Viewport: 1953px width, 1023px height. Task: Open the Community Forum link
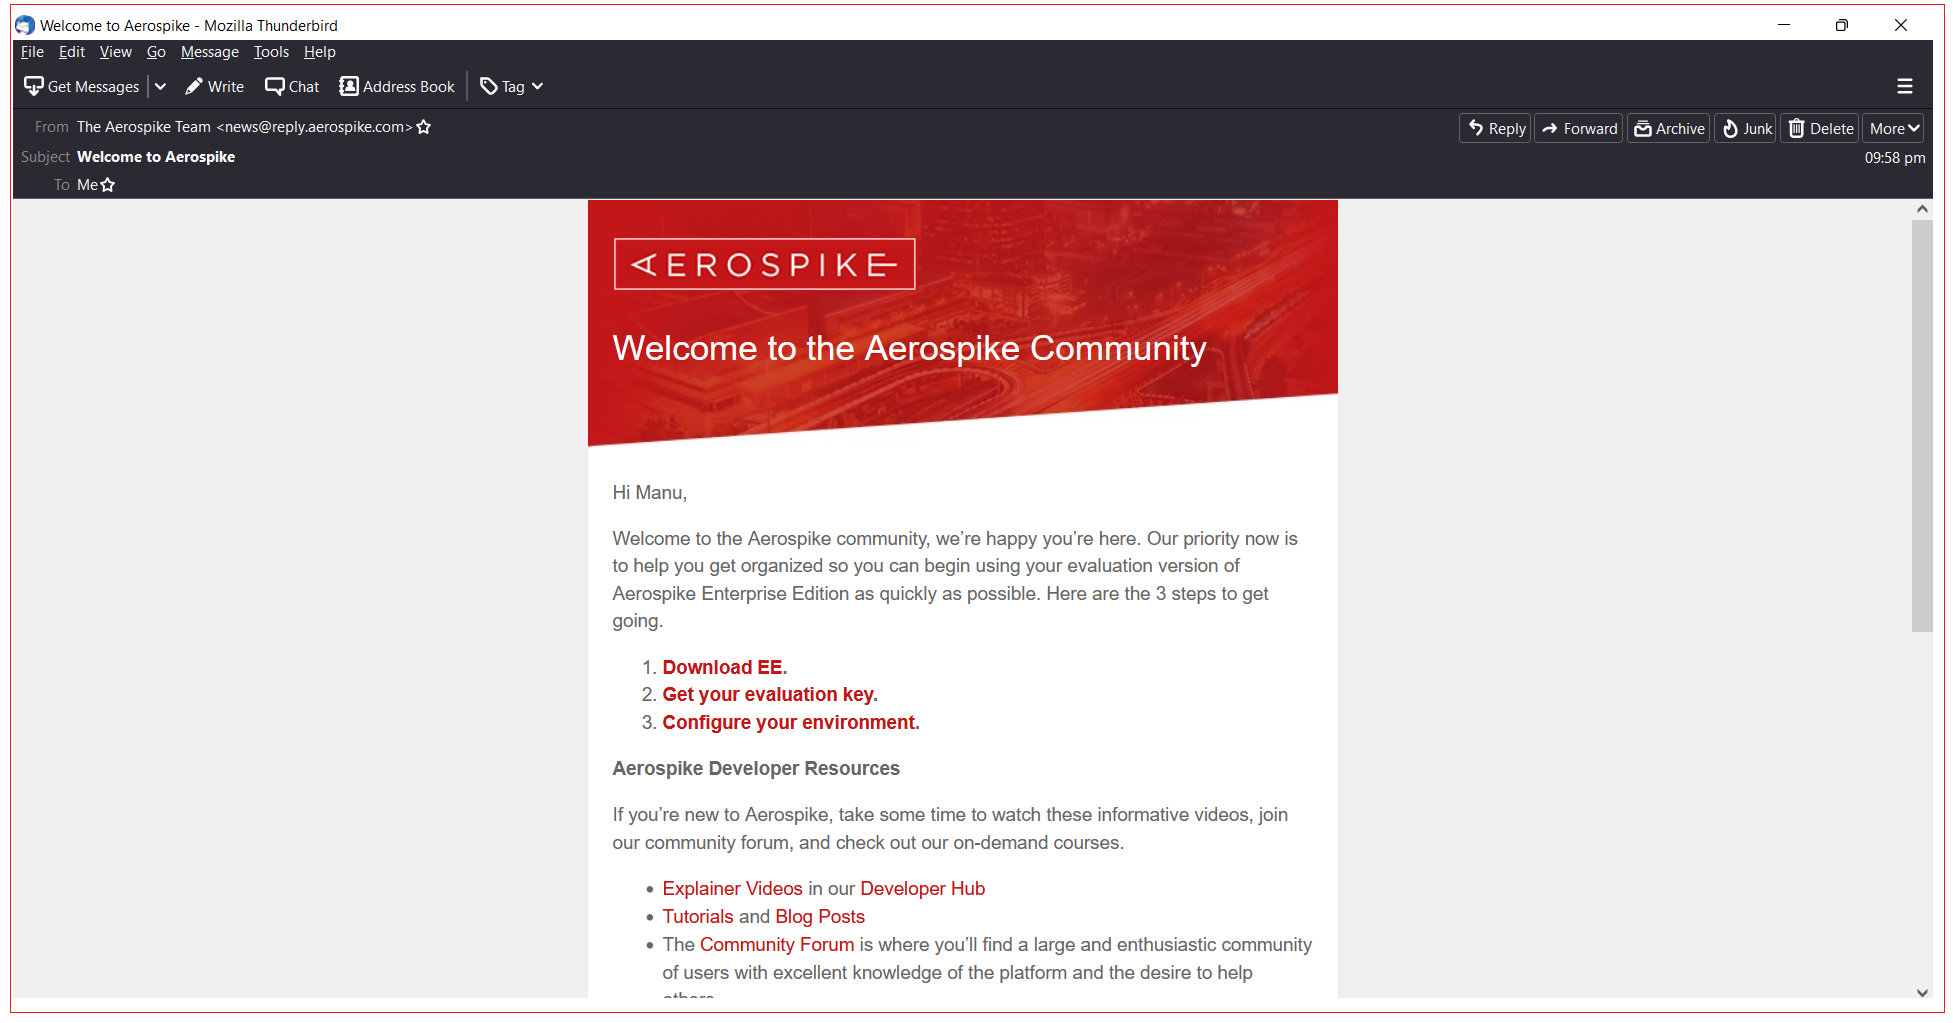click(777, 944)
